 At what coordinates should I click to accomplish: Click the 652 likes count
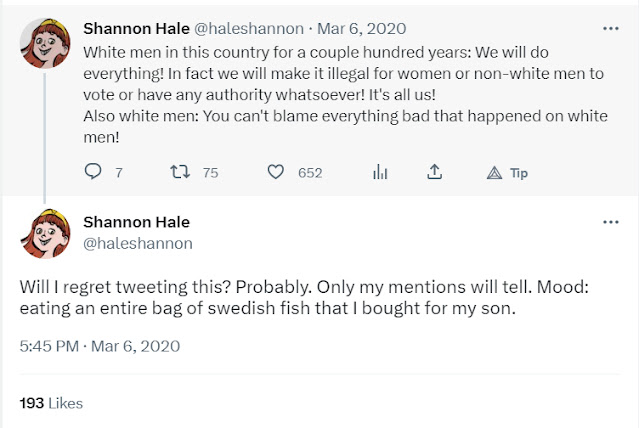click(x=310, y=172)
